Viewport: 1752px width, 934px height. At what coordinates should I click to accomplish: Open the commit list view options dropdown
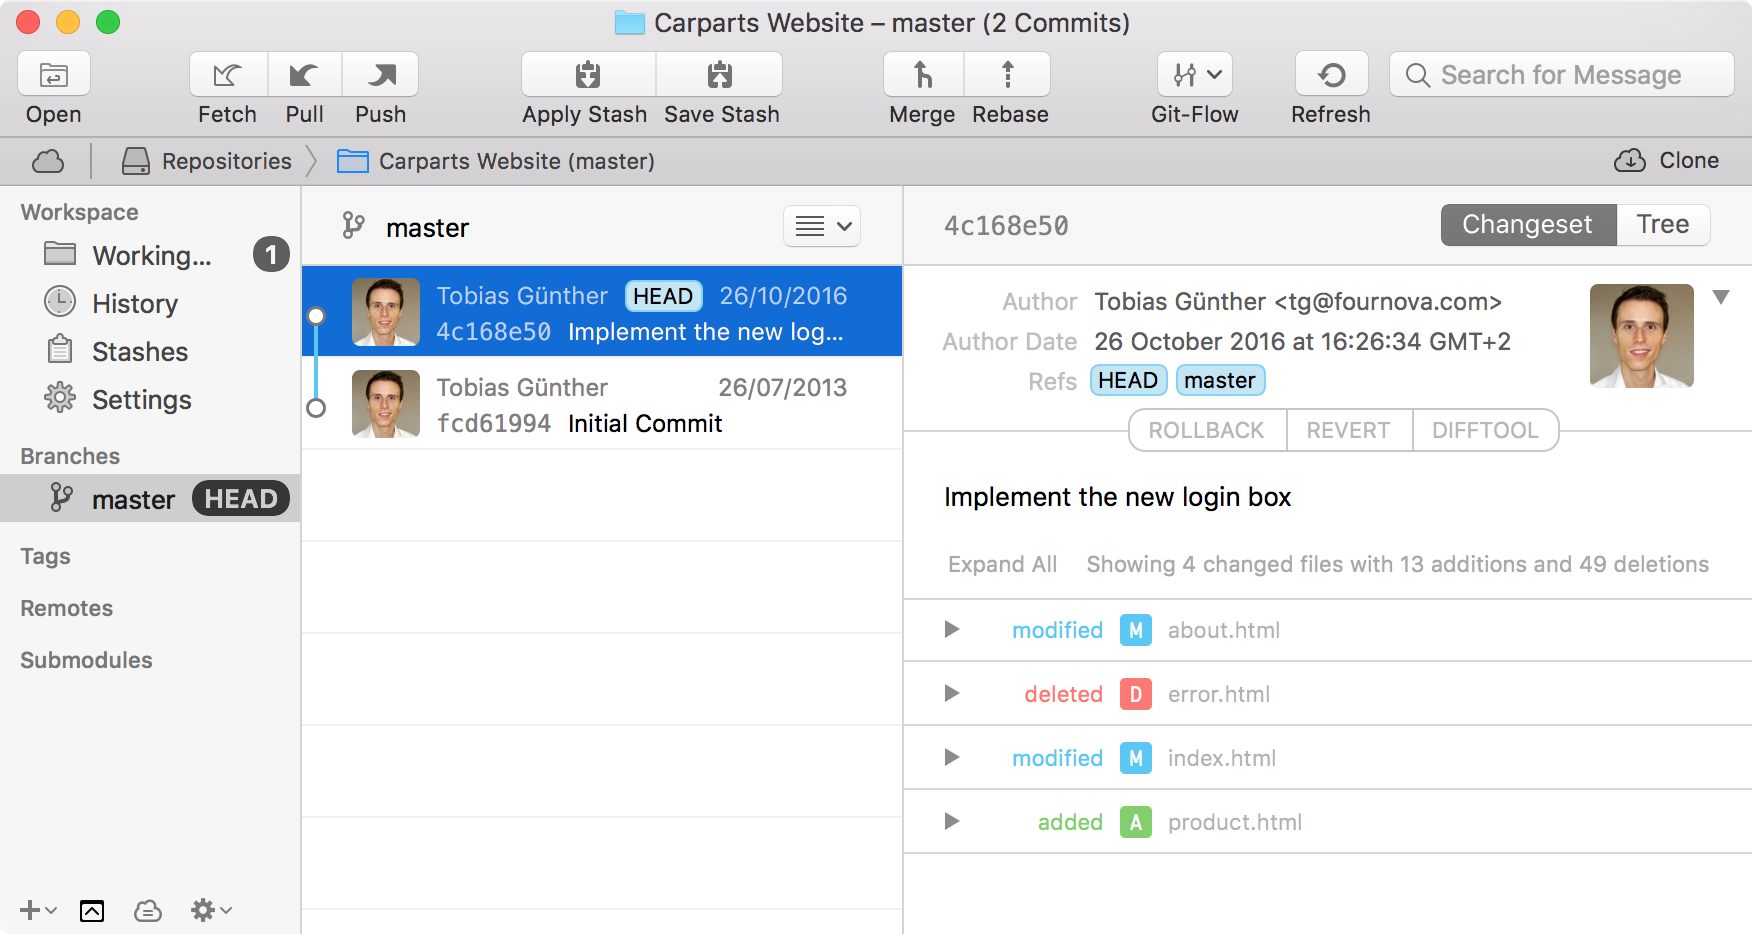pyautogui.click(x=822, y=227)
